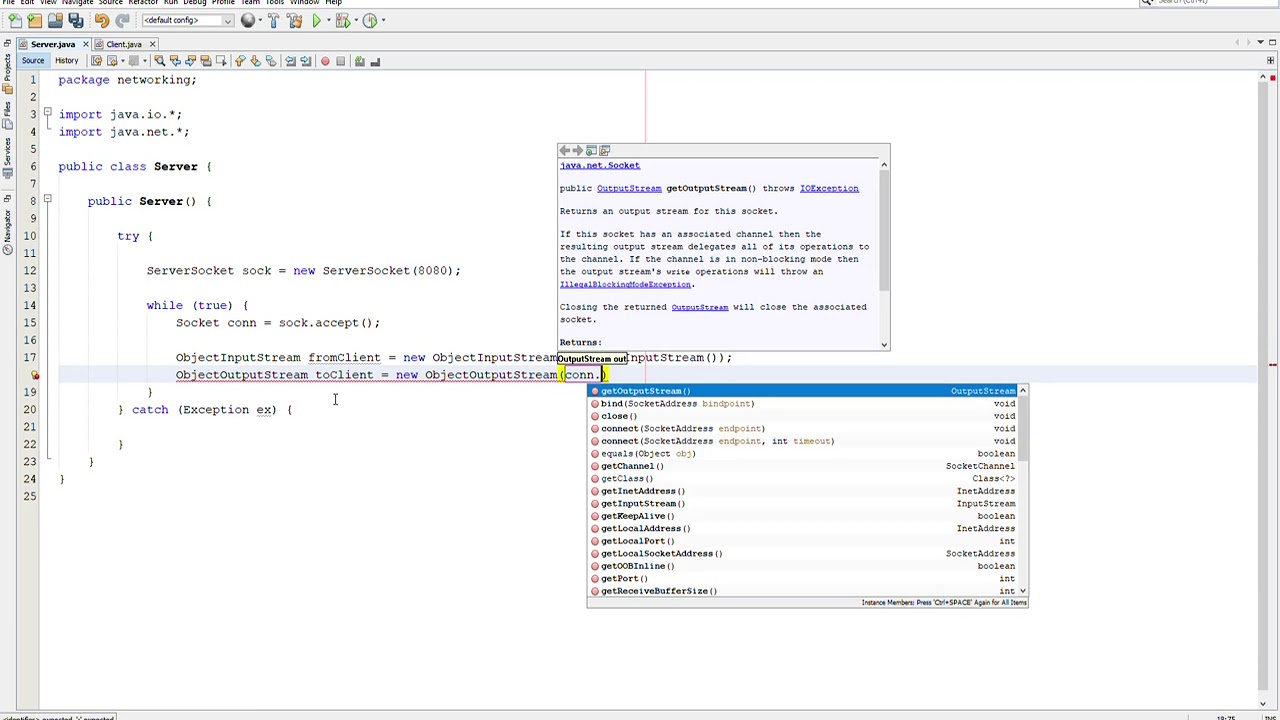This screenshot has height=720, width=1280.
Task: Stop macro recording with square icon
Action: point(340,61)
